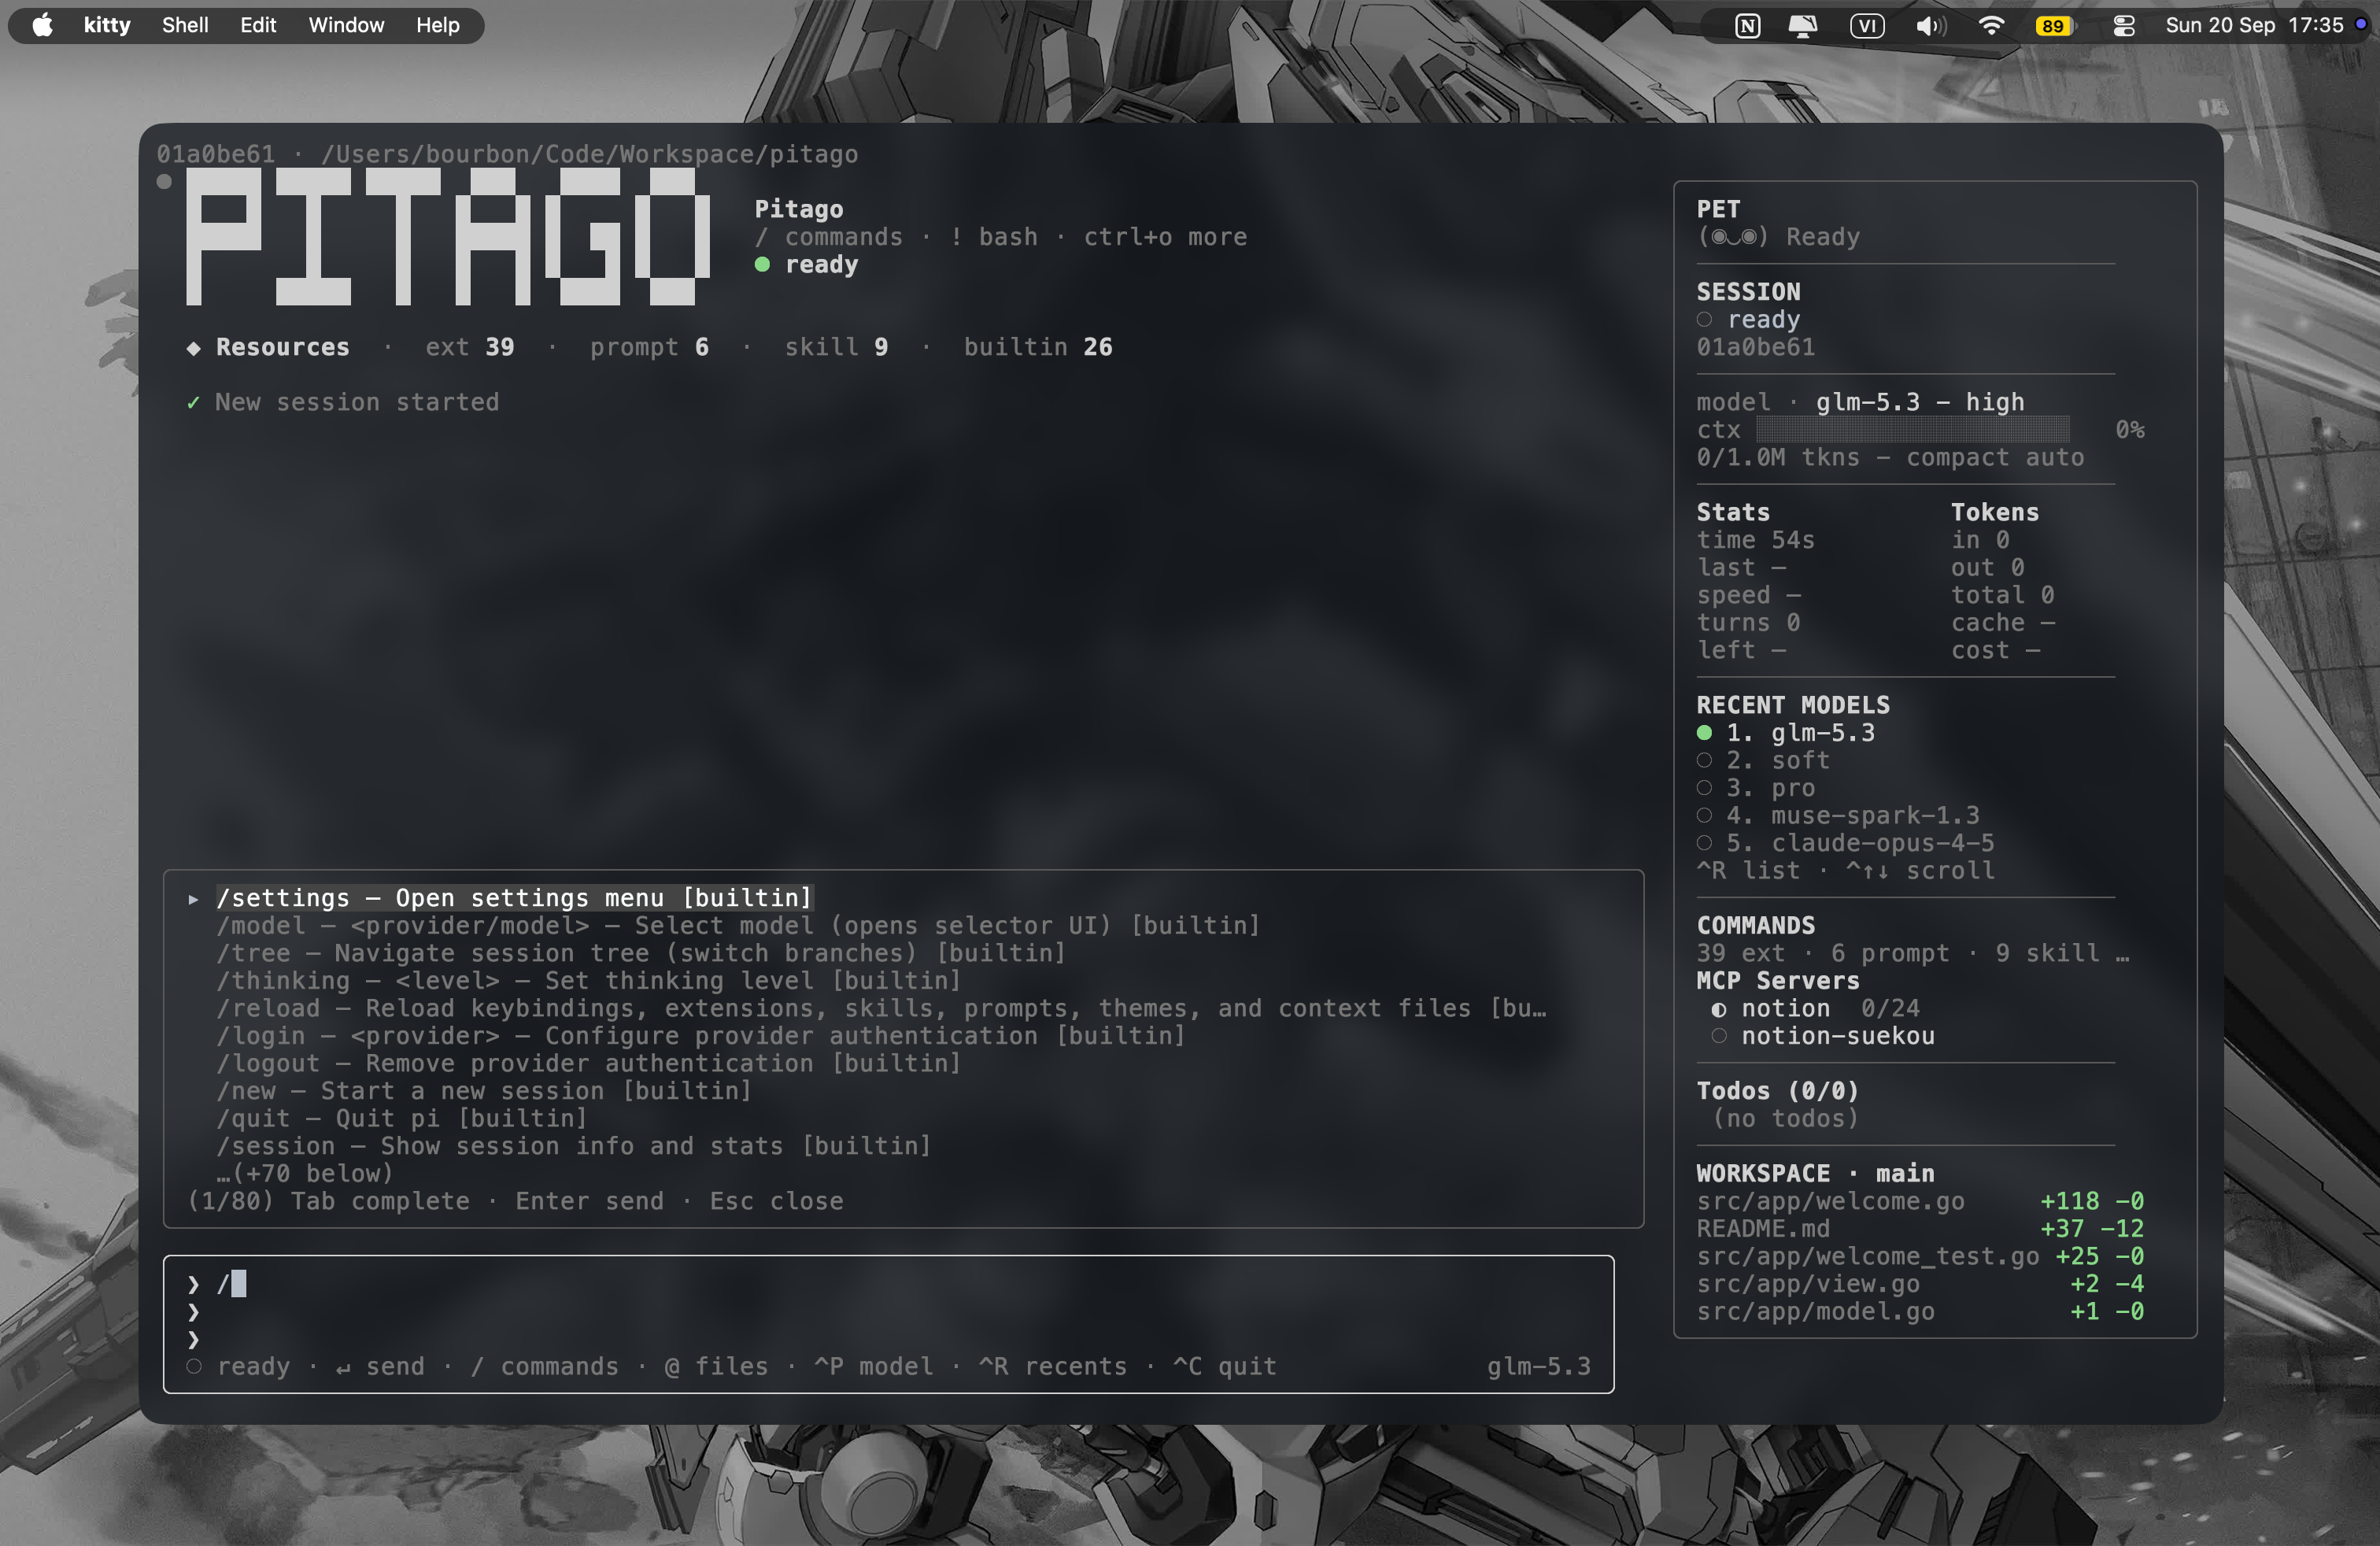
Task: Click the '^R list · ^↑↓ scroll' hint
Action: point(1845,871)
